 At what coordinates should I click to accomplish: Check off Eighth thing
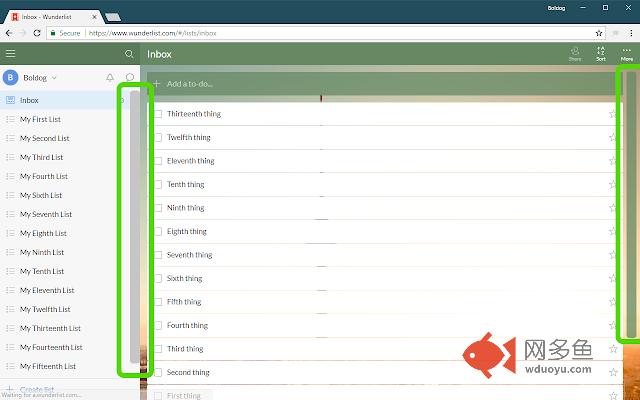click(x=158, y=231)
